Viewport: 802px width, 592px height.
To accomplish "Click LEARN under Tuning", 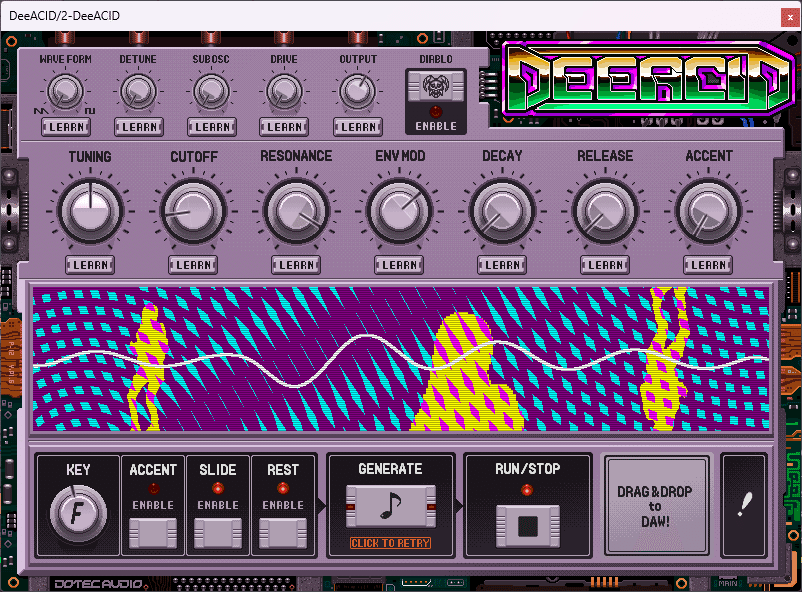I will 90,265.
